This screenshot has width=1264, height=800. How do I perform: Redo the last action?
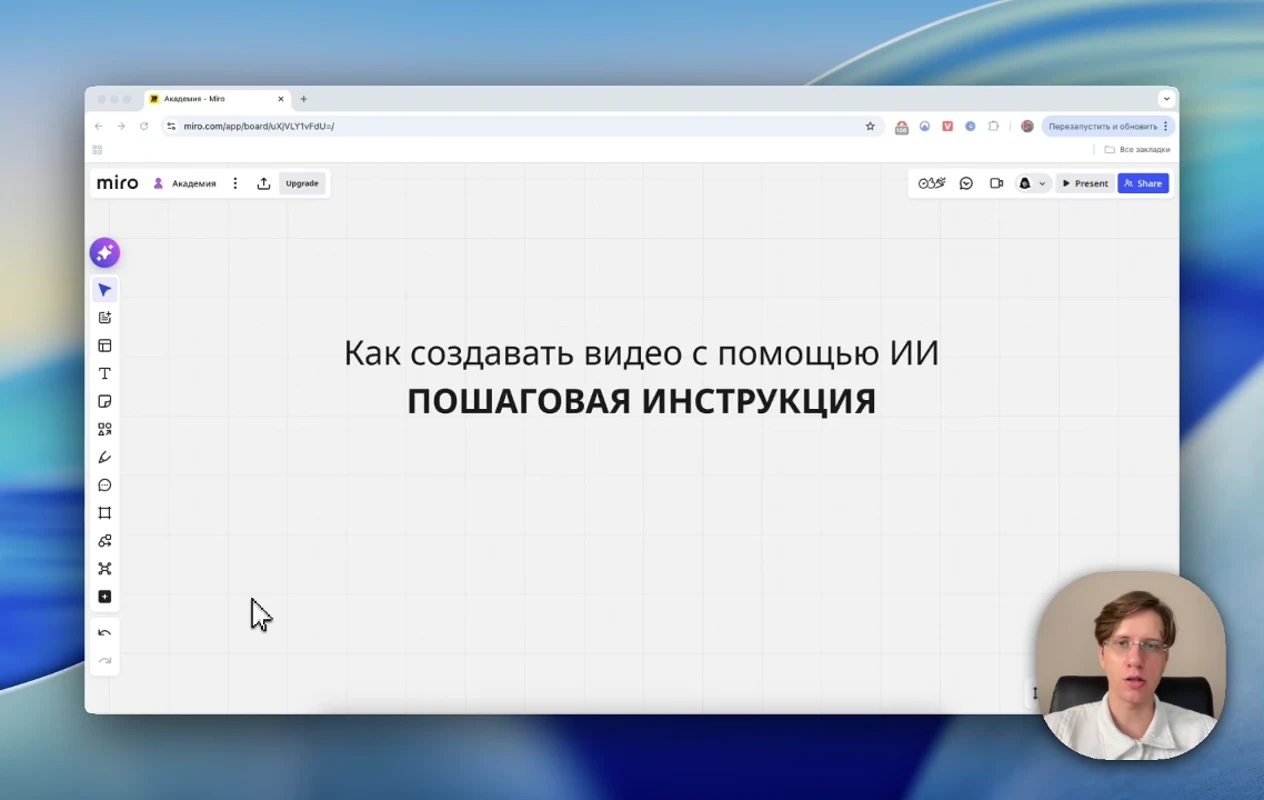[105, 661]
